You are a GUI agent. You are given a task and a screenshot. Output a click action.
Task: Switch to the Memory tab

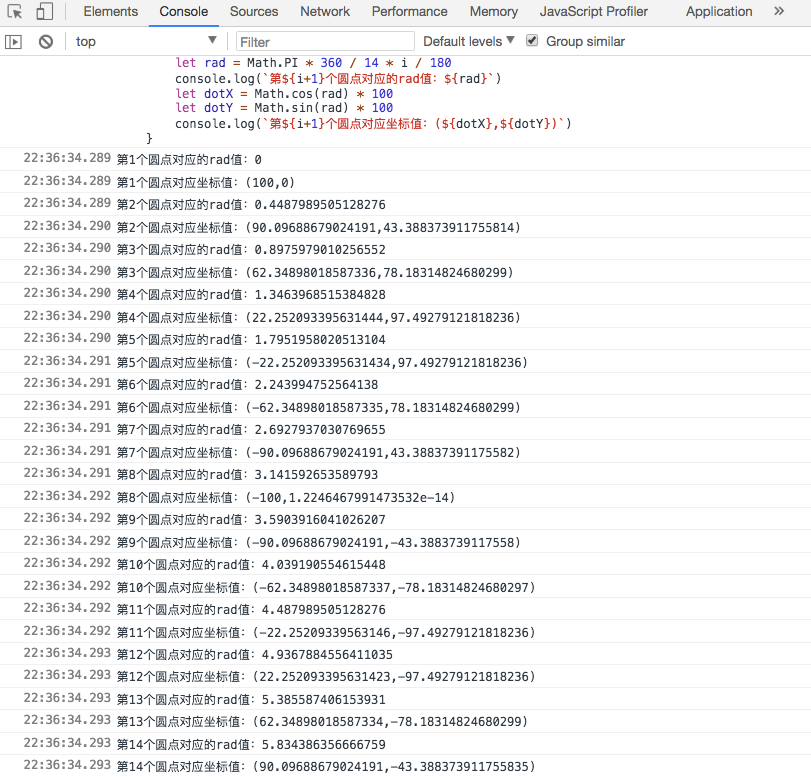tap(494, 11)
